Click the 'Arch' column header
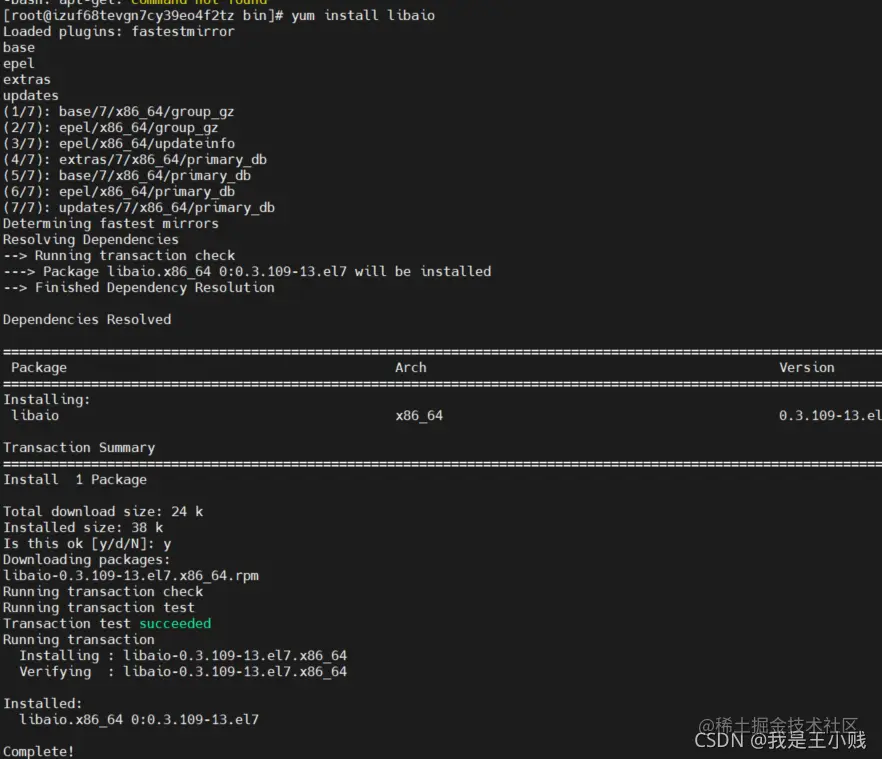This screenshot has width=882, height=759. pyautogui.click(x=411, y=368)
